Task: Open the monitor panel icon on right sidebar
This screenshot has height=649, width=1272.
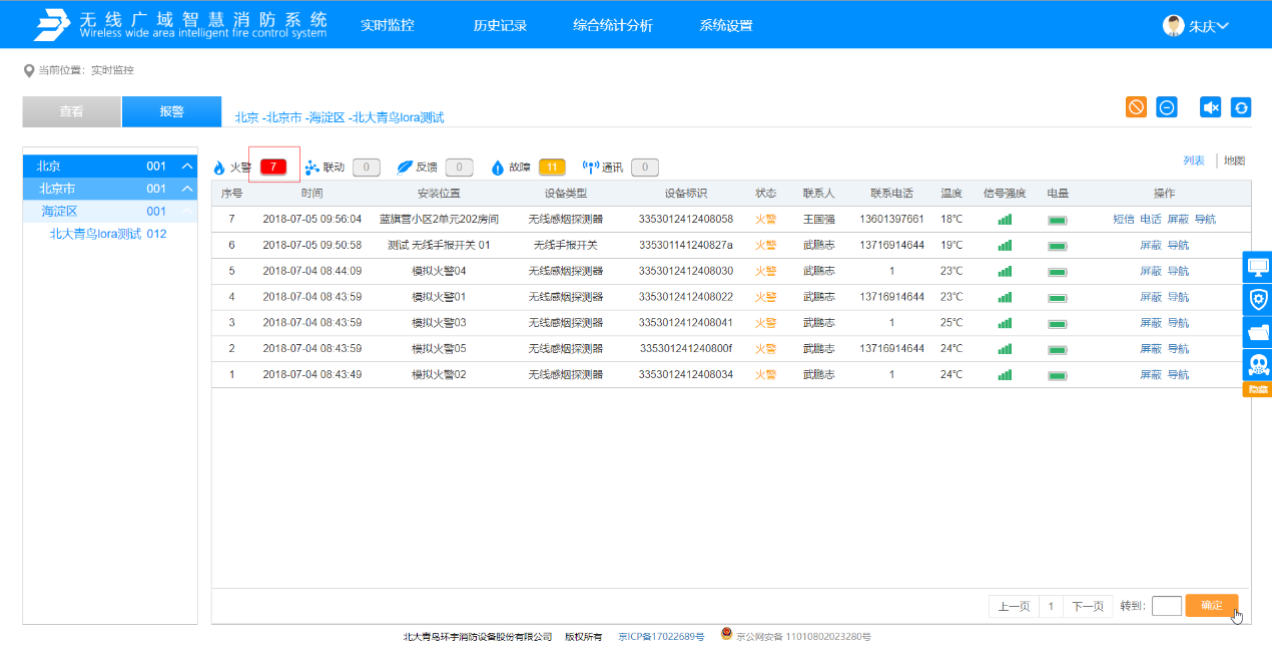Action: tap(1256, 266)
